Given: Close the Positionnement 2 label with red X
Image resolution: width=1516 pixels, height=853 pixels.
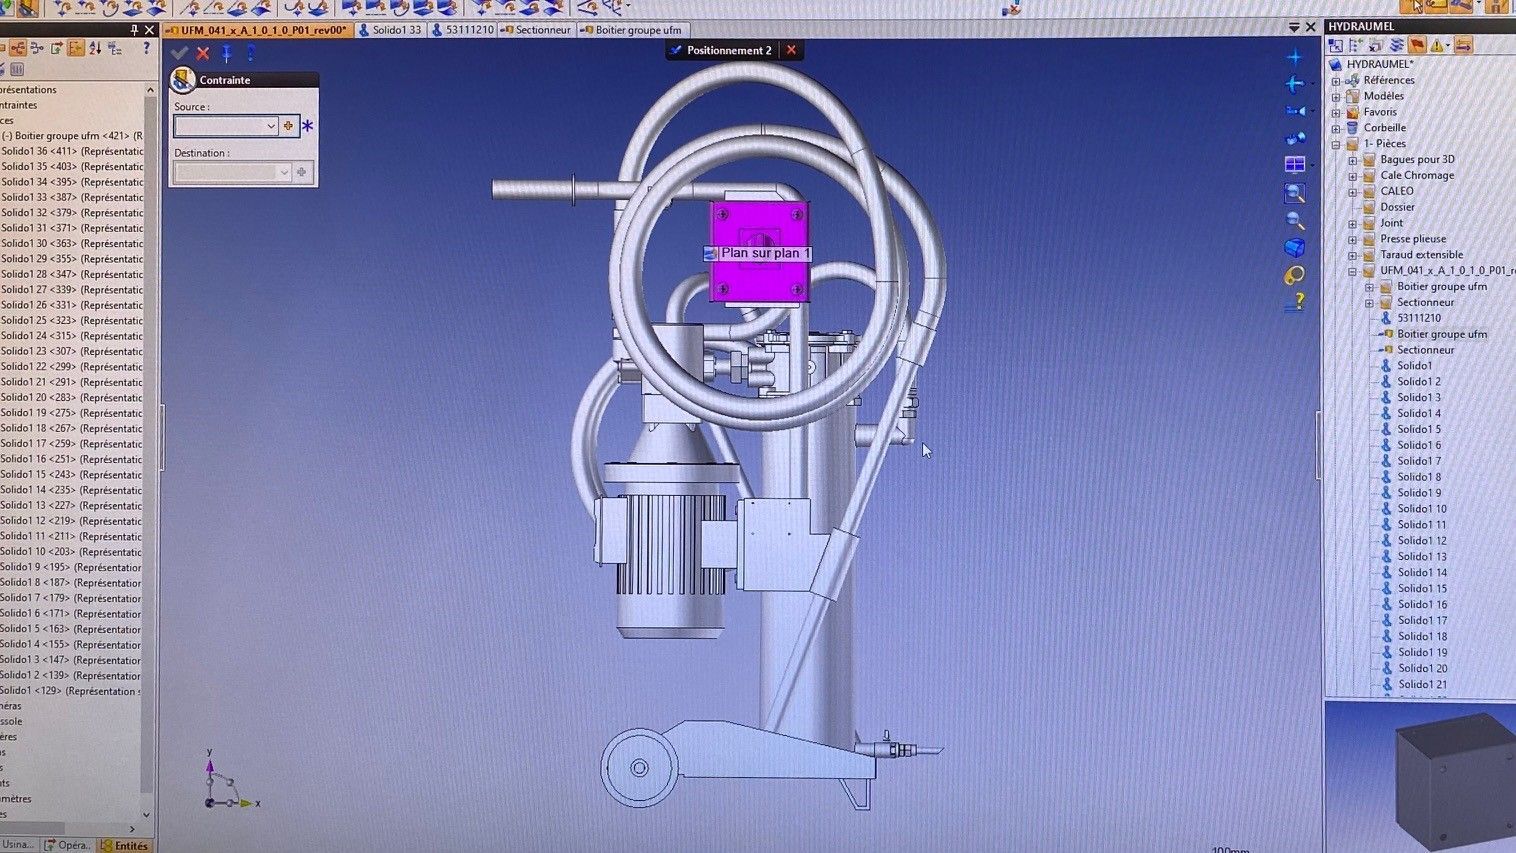Looking at the screenshot, I should (791, 50).
